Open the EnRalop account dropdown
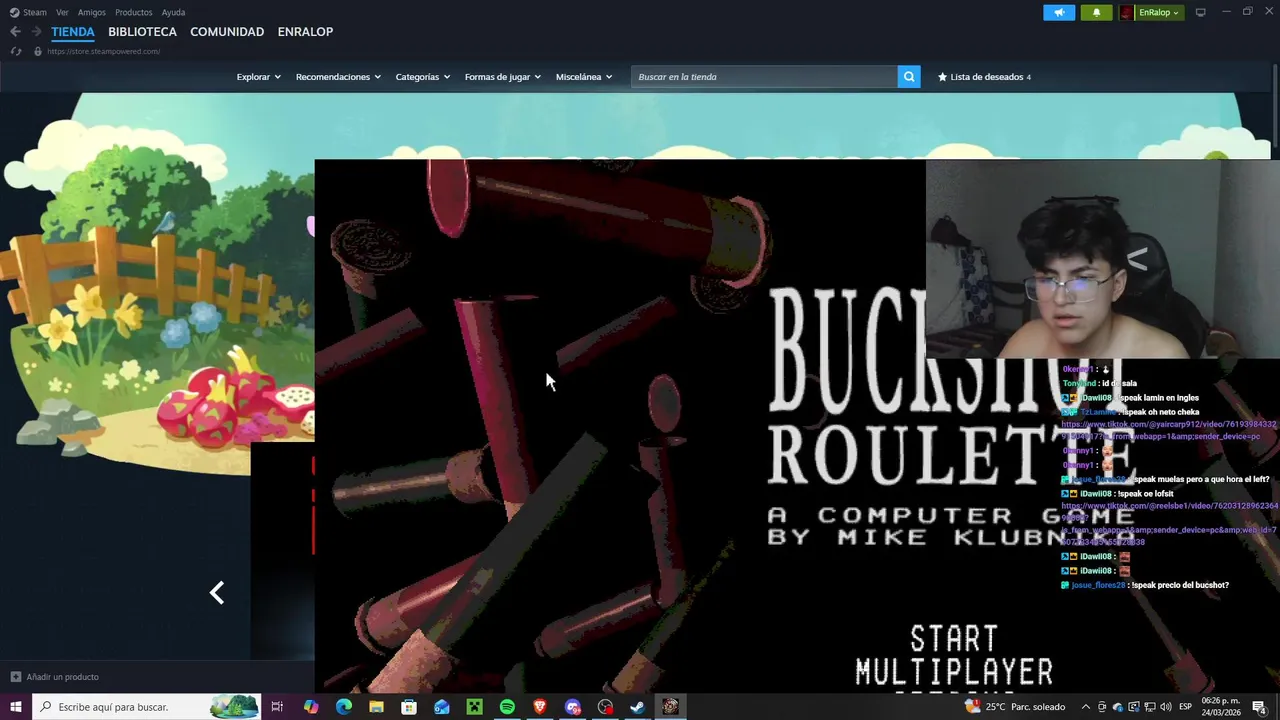 coord(1151,12)
